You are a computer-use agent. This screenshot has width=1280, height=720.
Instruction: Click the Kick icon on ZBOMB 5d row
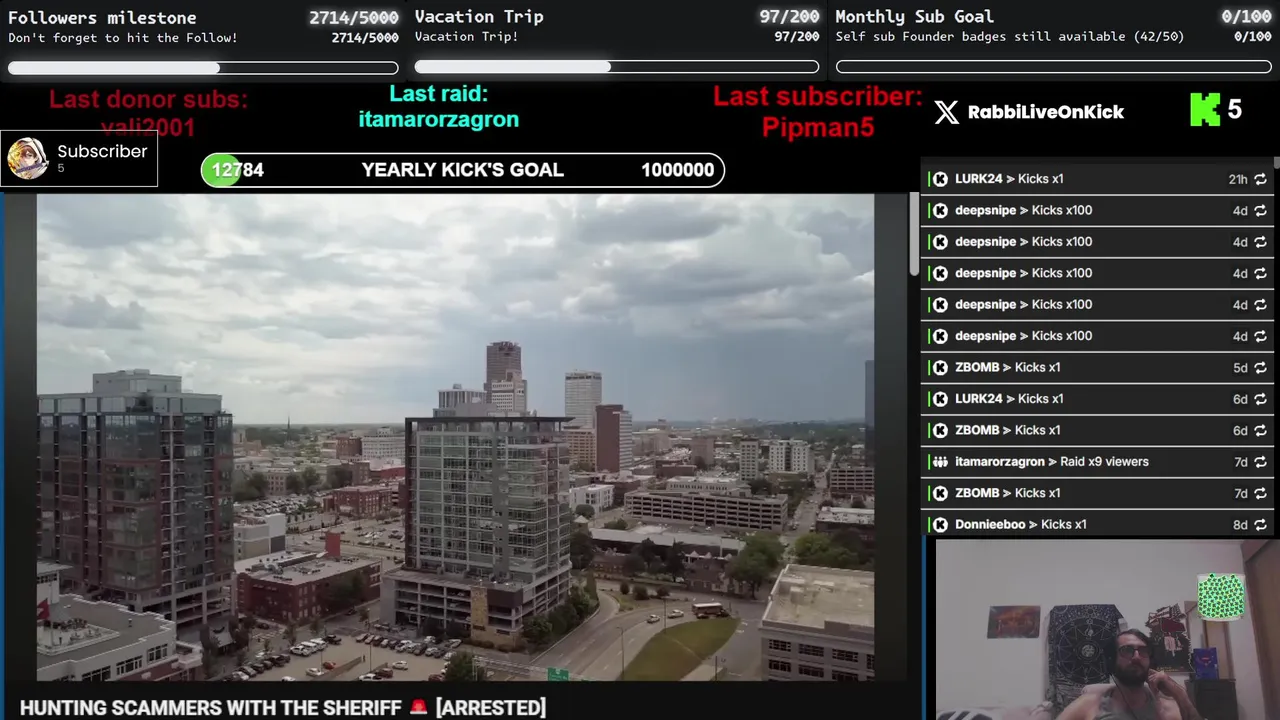point(939,368)
